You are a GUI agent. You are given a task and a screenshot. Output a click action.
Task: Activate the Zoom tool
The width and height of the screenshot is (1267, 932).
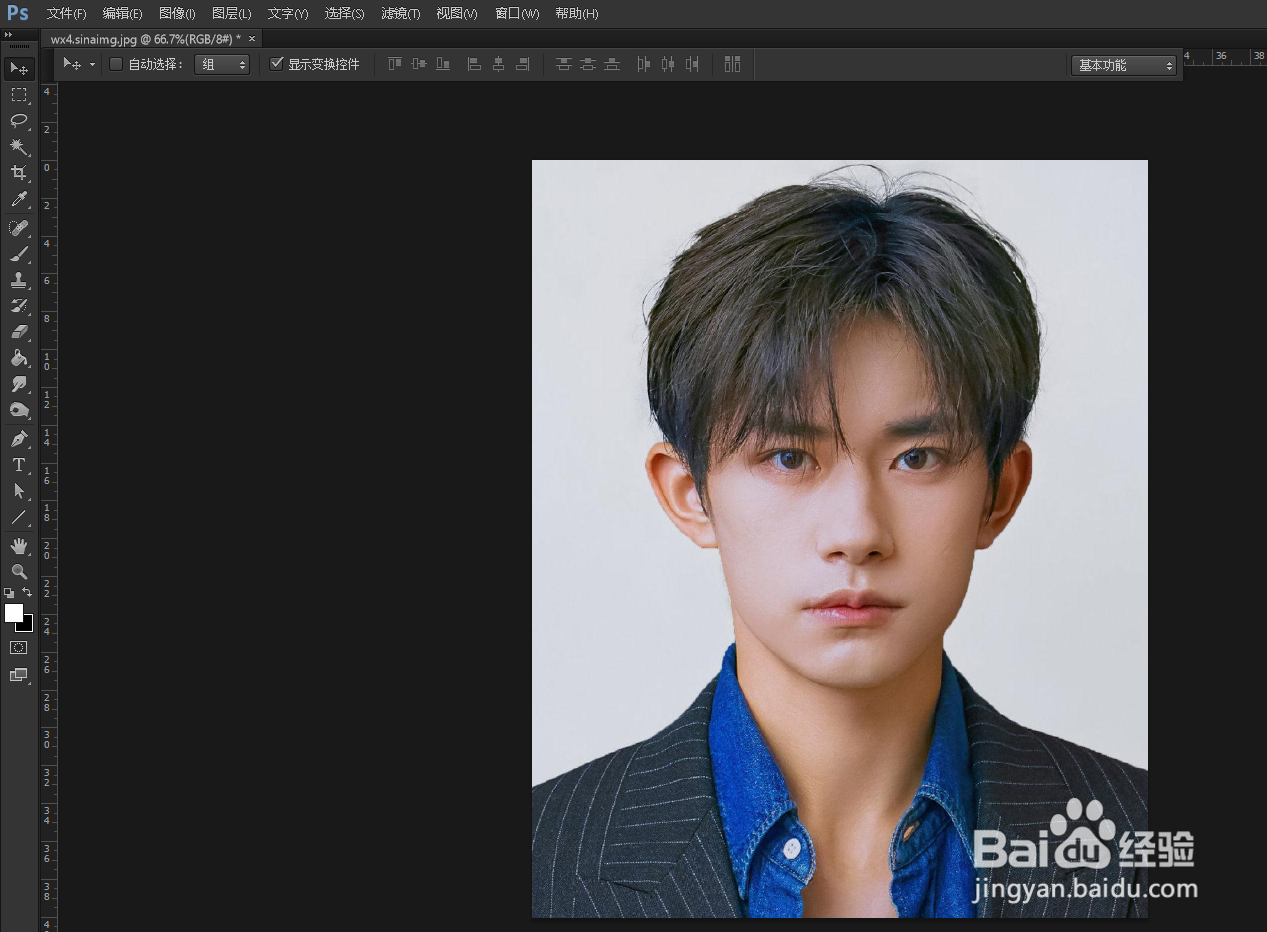[19, 572]
